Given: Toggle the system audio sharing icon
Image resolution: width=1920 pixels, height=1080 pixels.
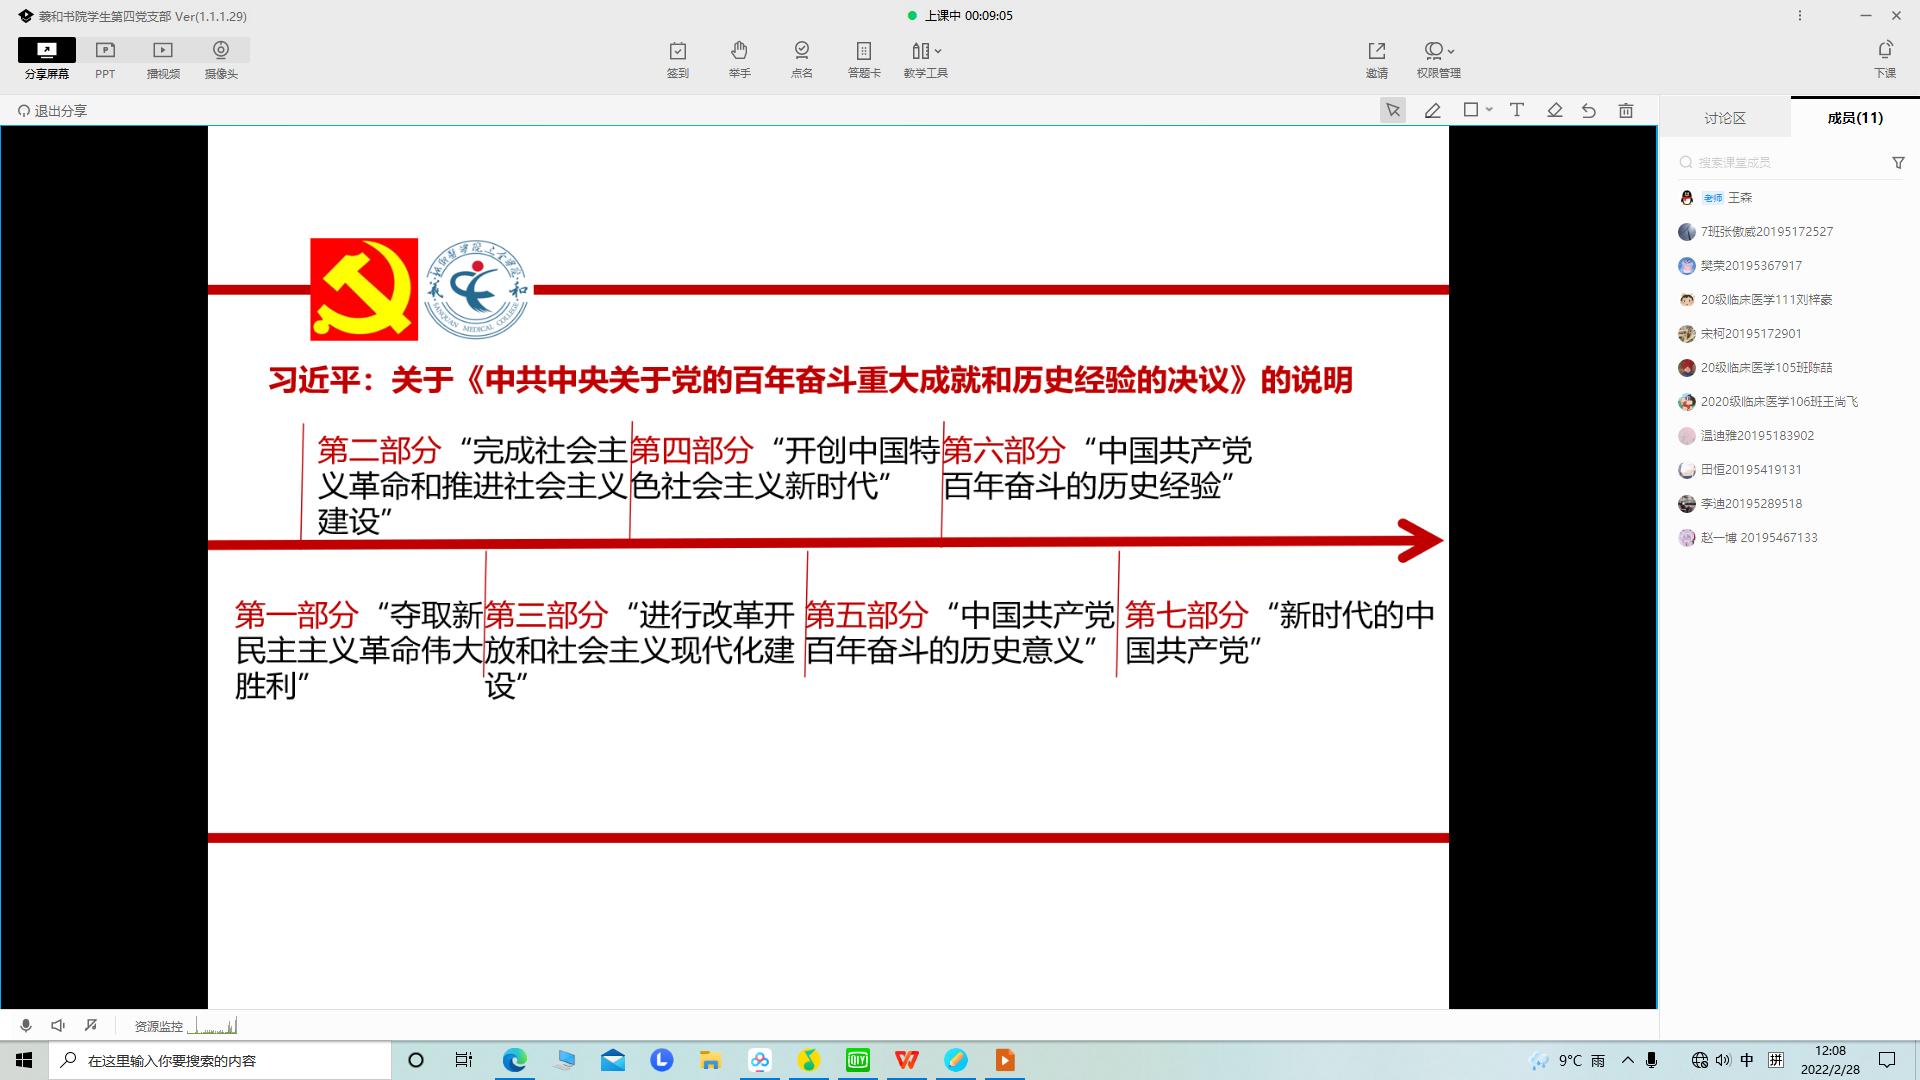Looking at the screenshot, I should click(x=91, y=1025).
